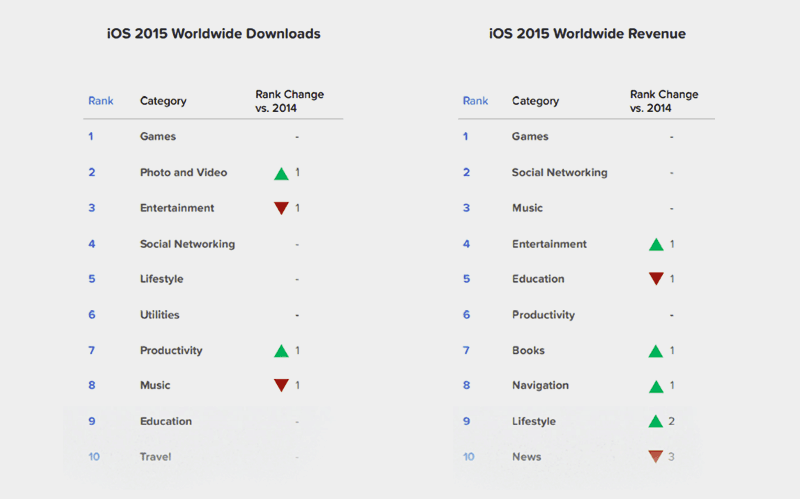This screenshot has height=499, width=800.
Task: Click the iOS 2015 Worldwide Revenue title
Action: (587, 34)
